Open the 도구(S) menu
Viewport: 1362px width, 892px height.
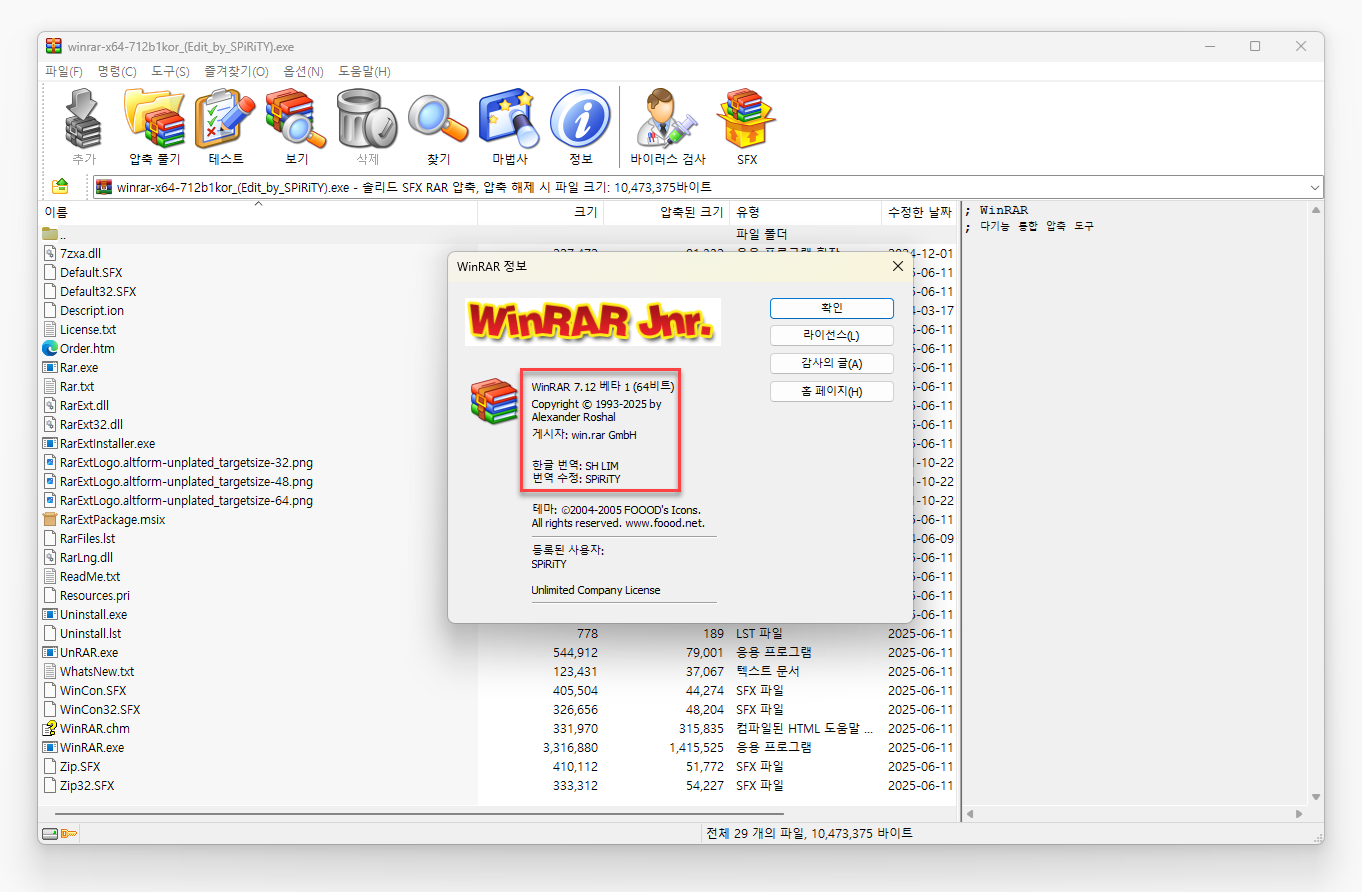[170, 71]
